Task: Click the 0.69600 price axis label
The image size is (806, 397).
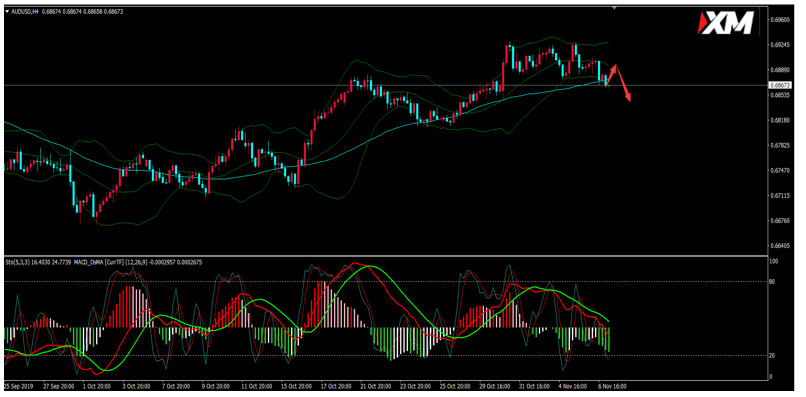Action: 780,20
